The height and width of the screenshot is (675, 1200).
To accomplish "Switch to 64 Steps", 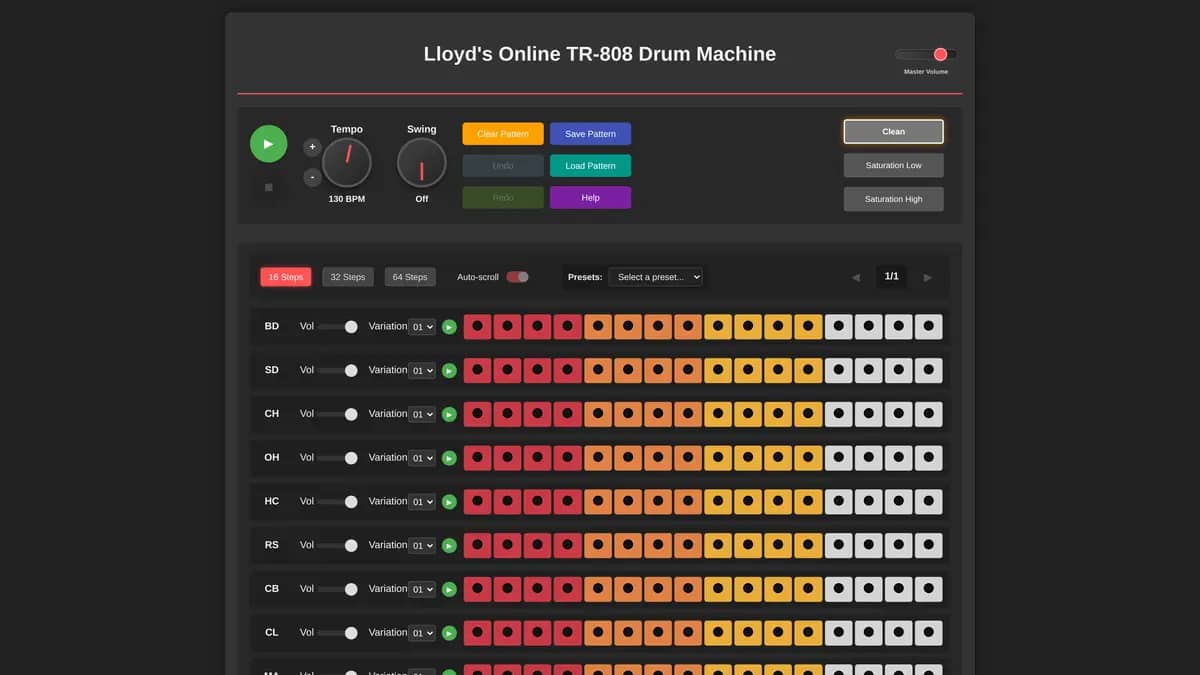I will [410, 277].
